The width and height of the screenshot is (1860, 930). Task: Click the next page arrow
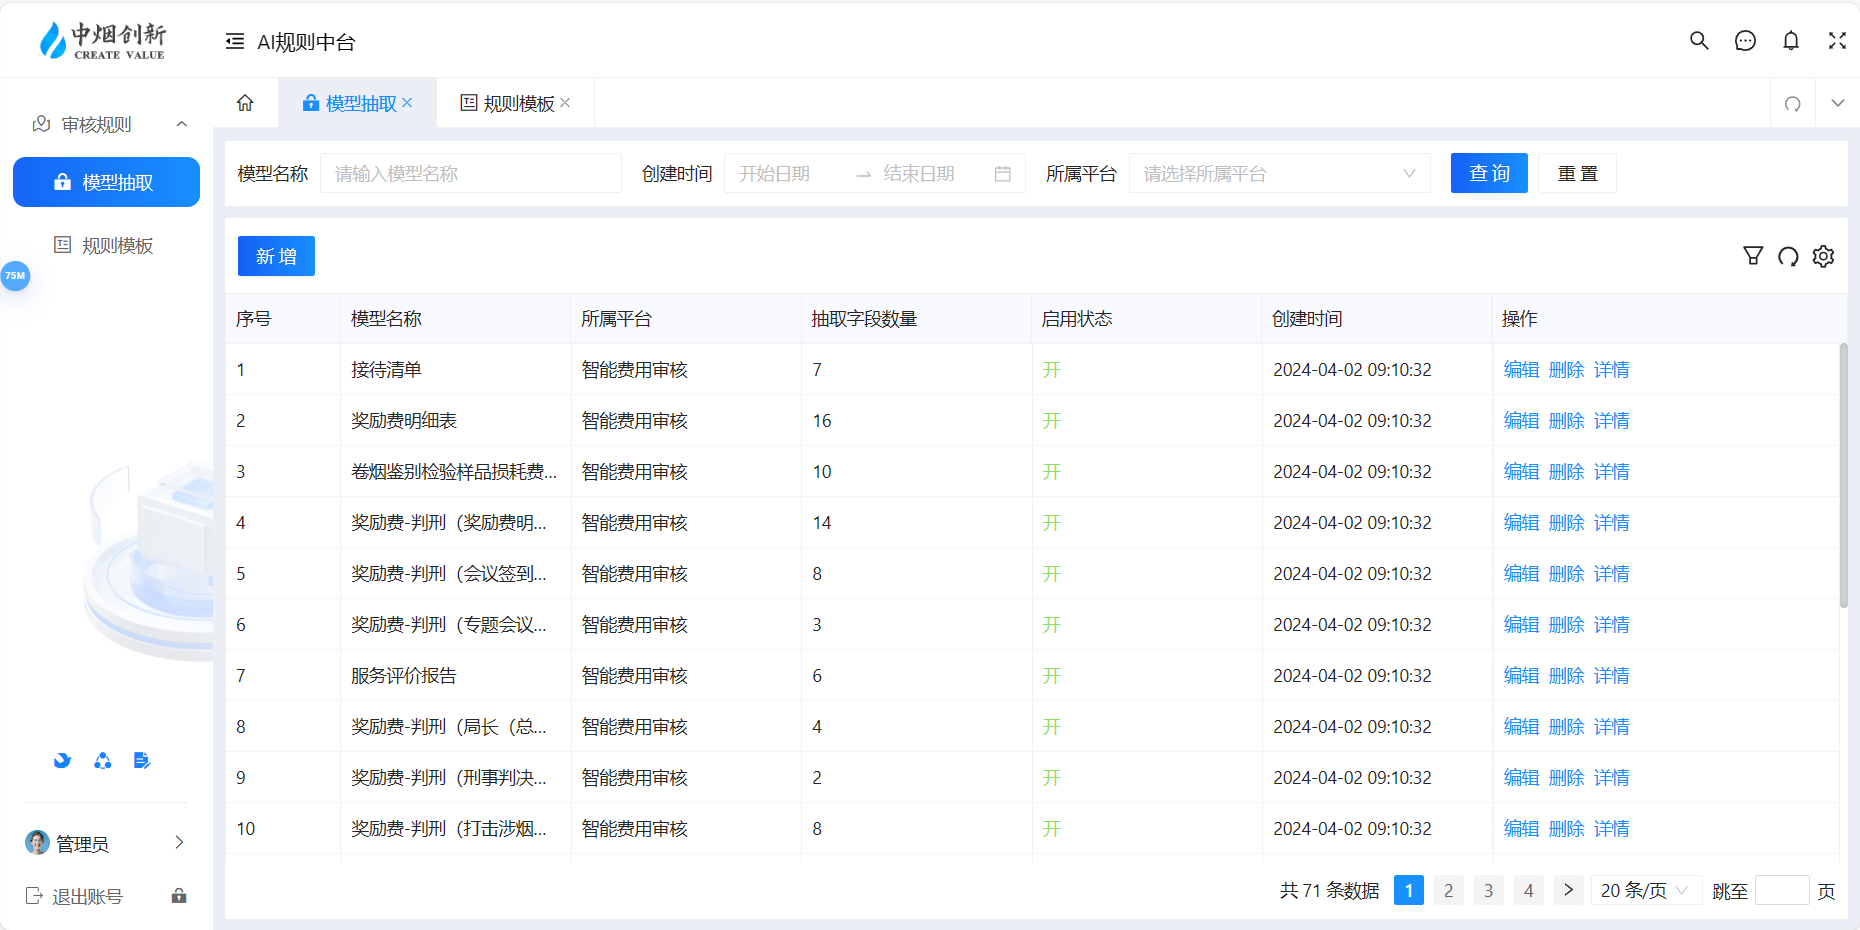1568,890
